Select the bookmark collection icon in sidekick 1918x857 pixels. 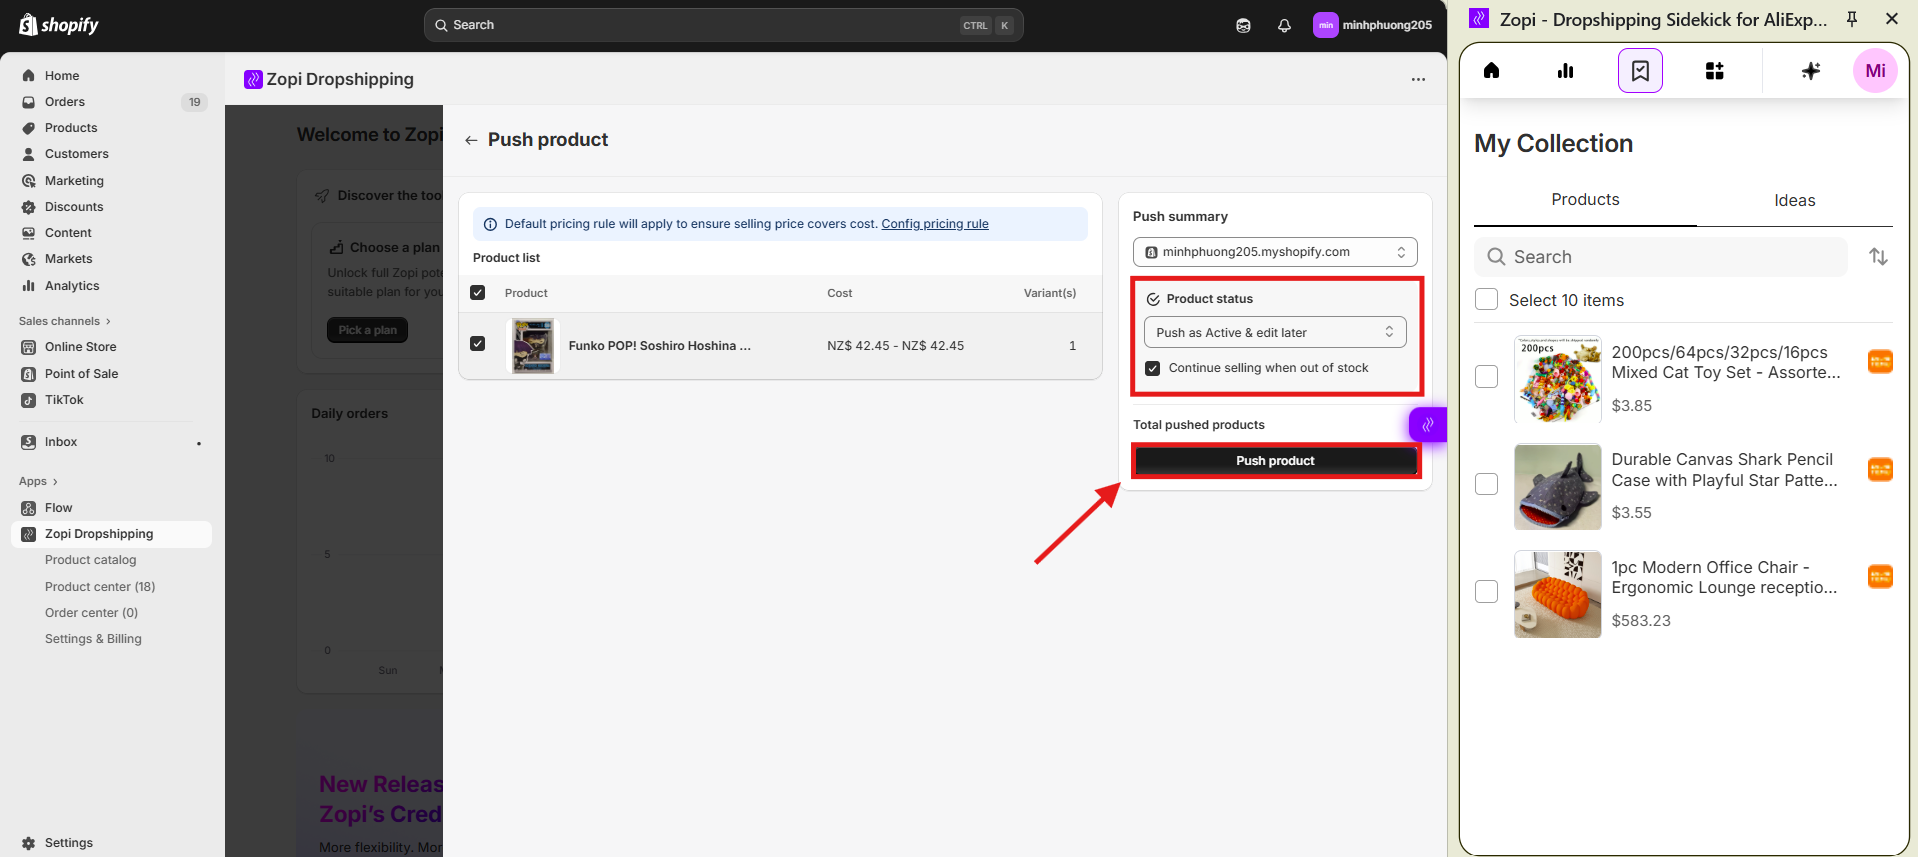1640,71
